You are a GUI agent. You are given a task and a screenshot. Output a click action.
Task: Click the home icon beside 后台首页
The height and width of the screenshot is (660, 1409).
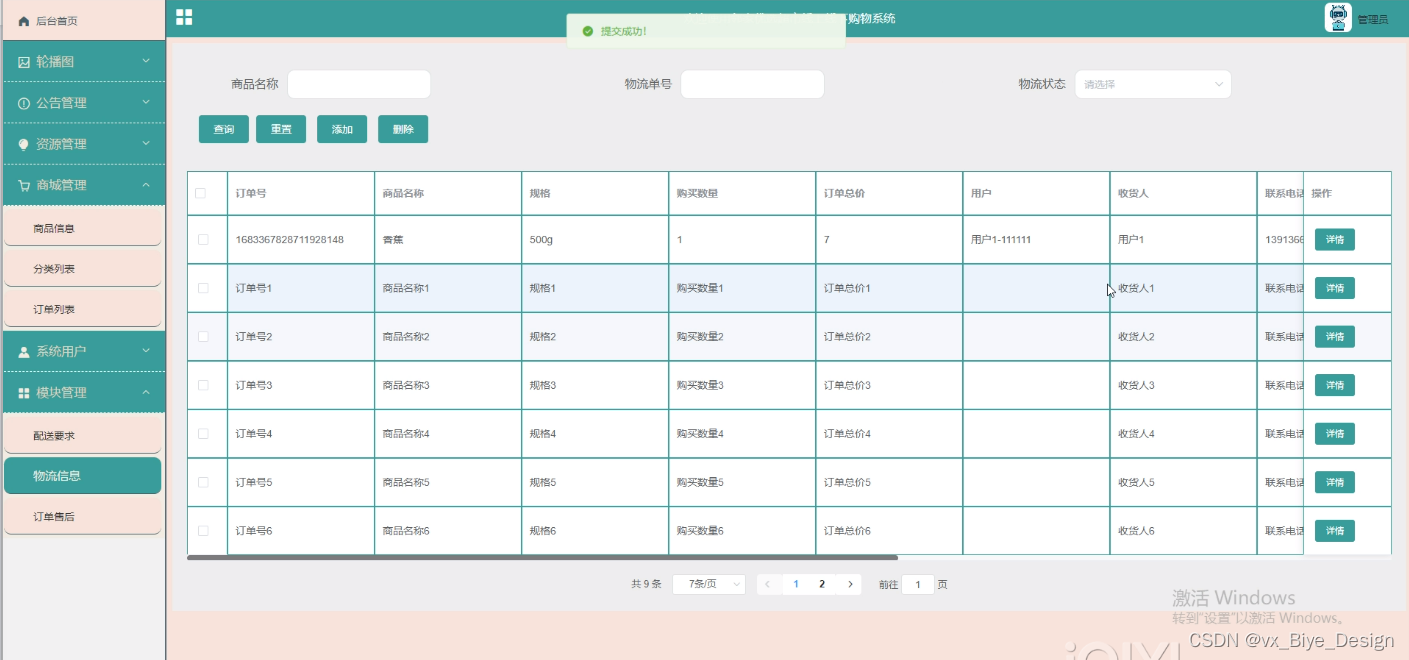(24, 21)
